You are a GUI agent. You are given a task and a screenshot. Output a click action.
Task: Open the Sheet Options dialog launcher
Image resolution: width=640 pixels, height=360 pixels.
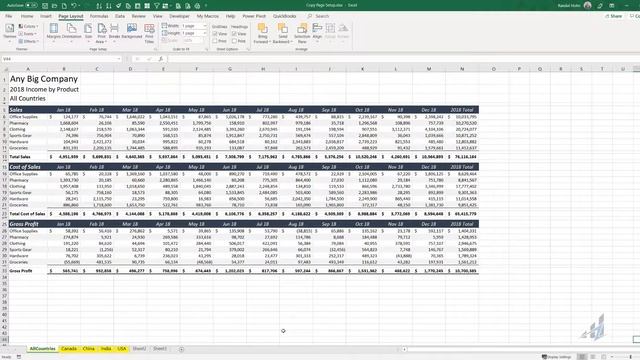click(x=248, y=49)
